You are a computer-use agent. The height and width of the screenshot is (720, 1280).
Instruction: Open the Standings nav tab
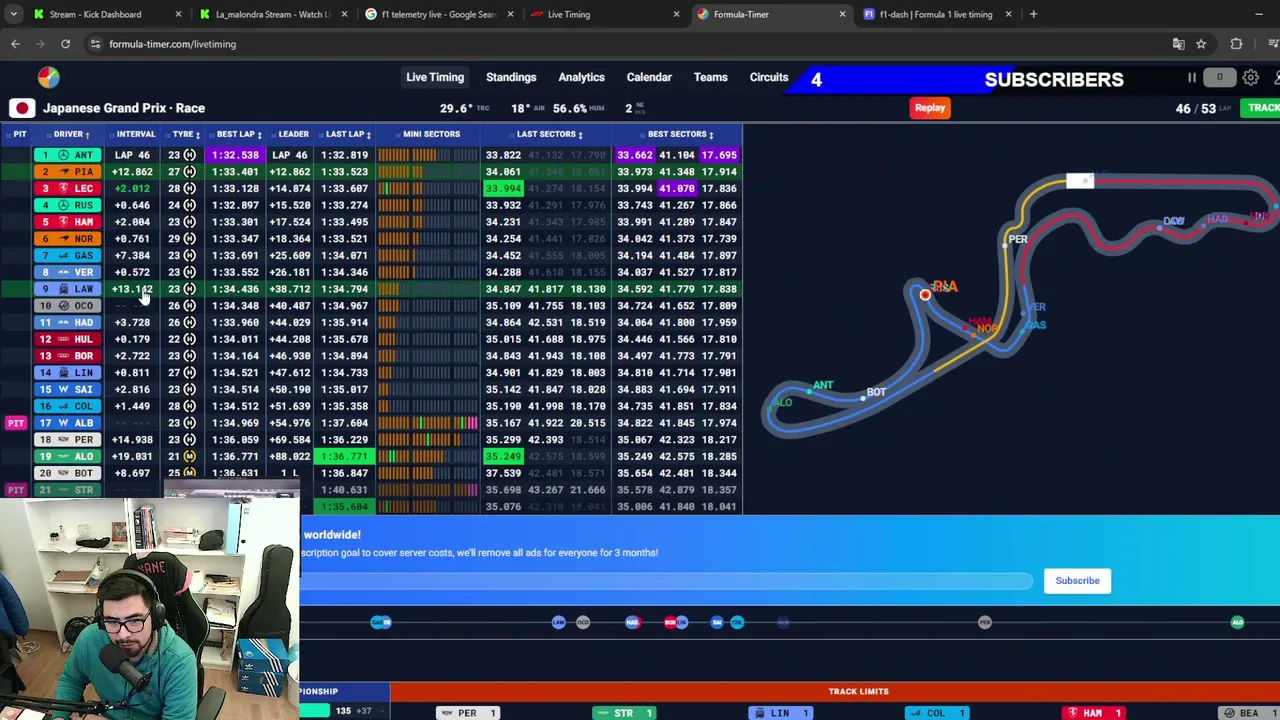(x=511, y=77)
